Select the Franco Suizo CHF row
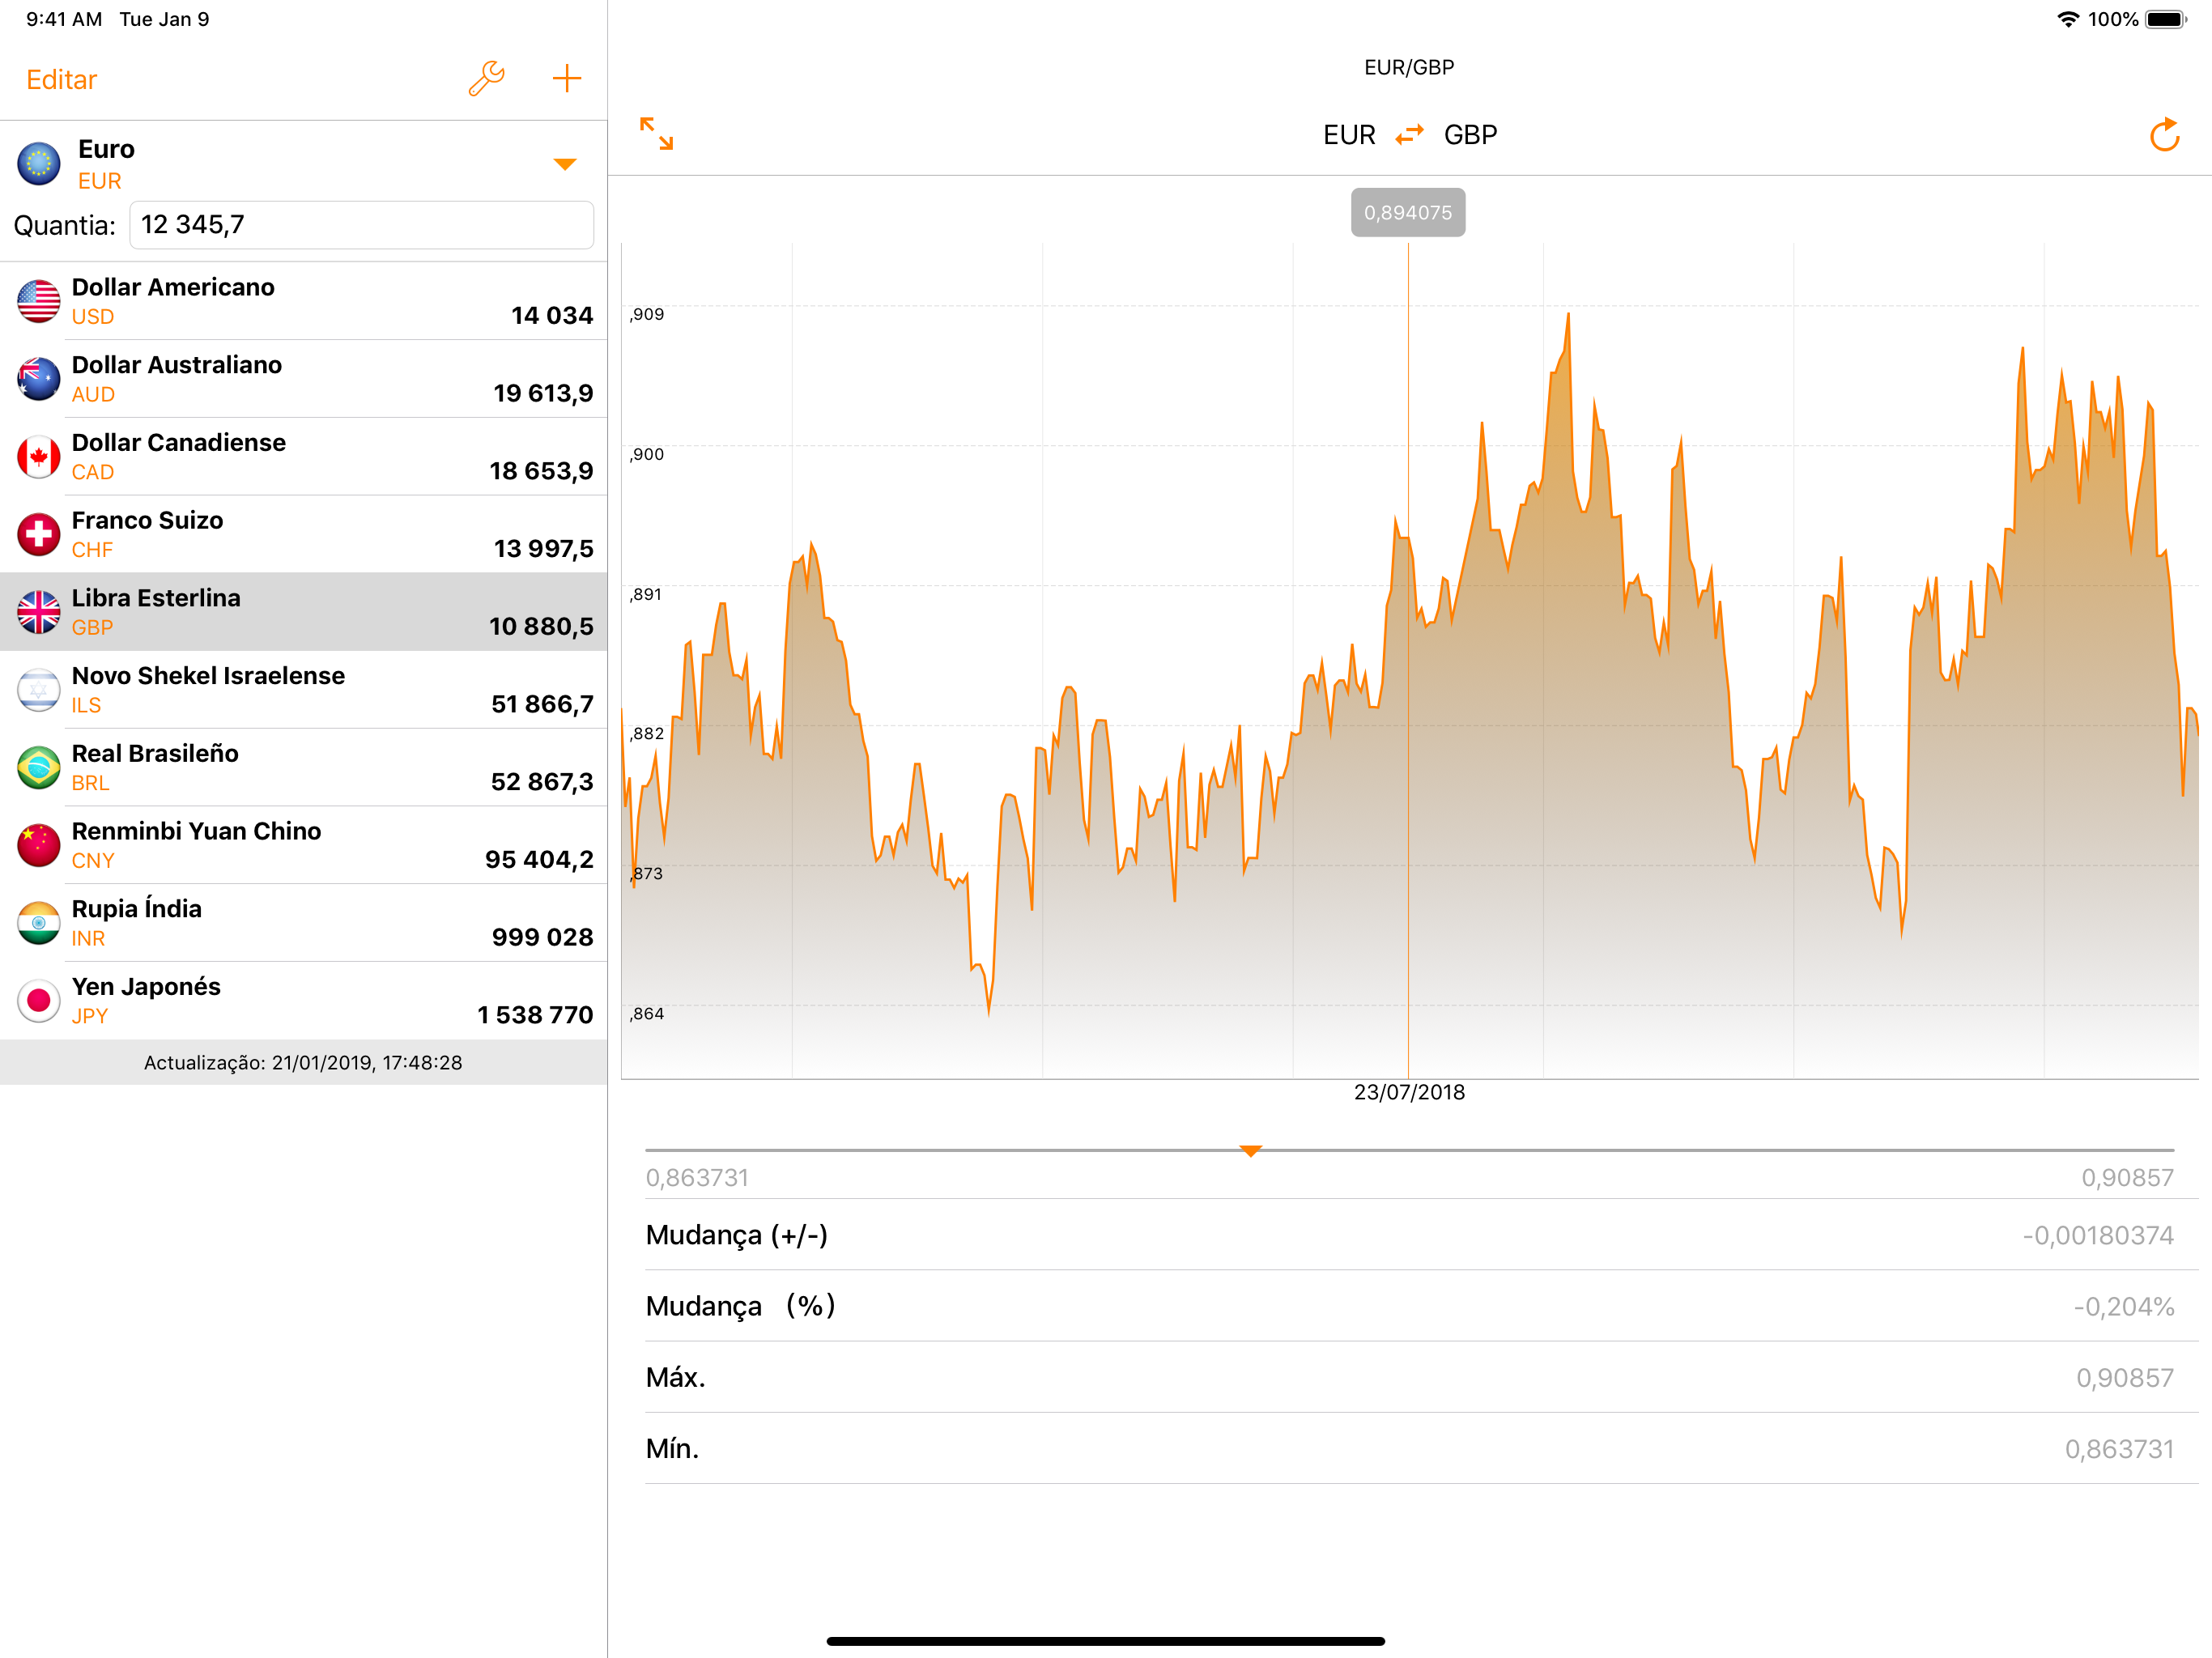This screenshot has width=2212, height=1658. (x=303, y=534)
